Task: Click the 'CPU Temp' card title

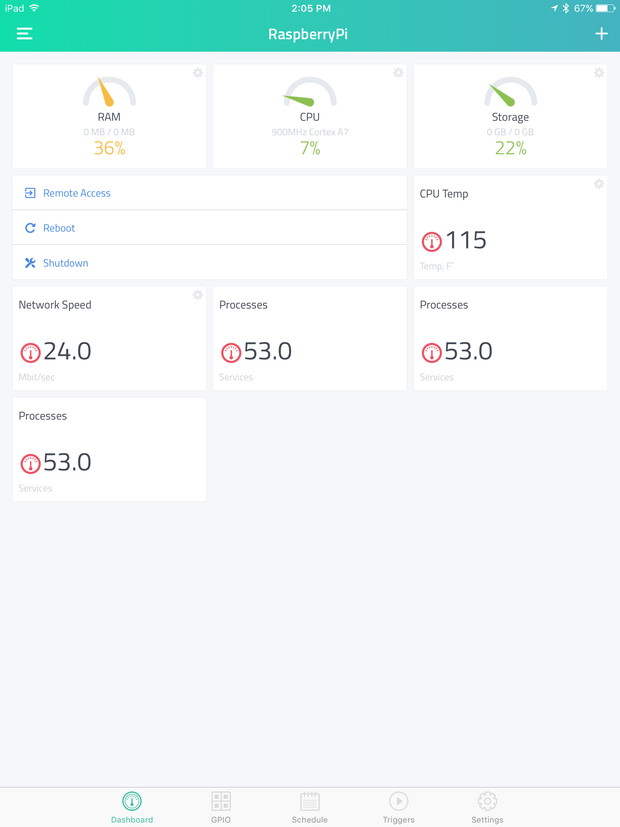Action: (x=444, y=194)
